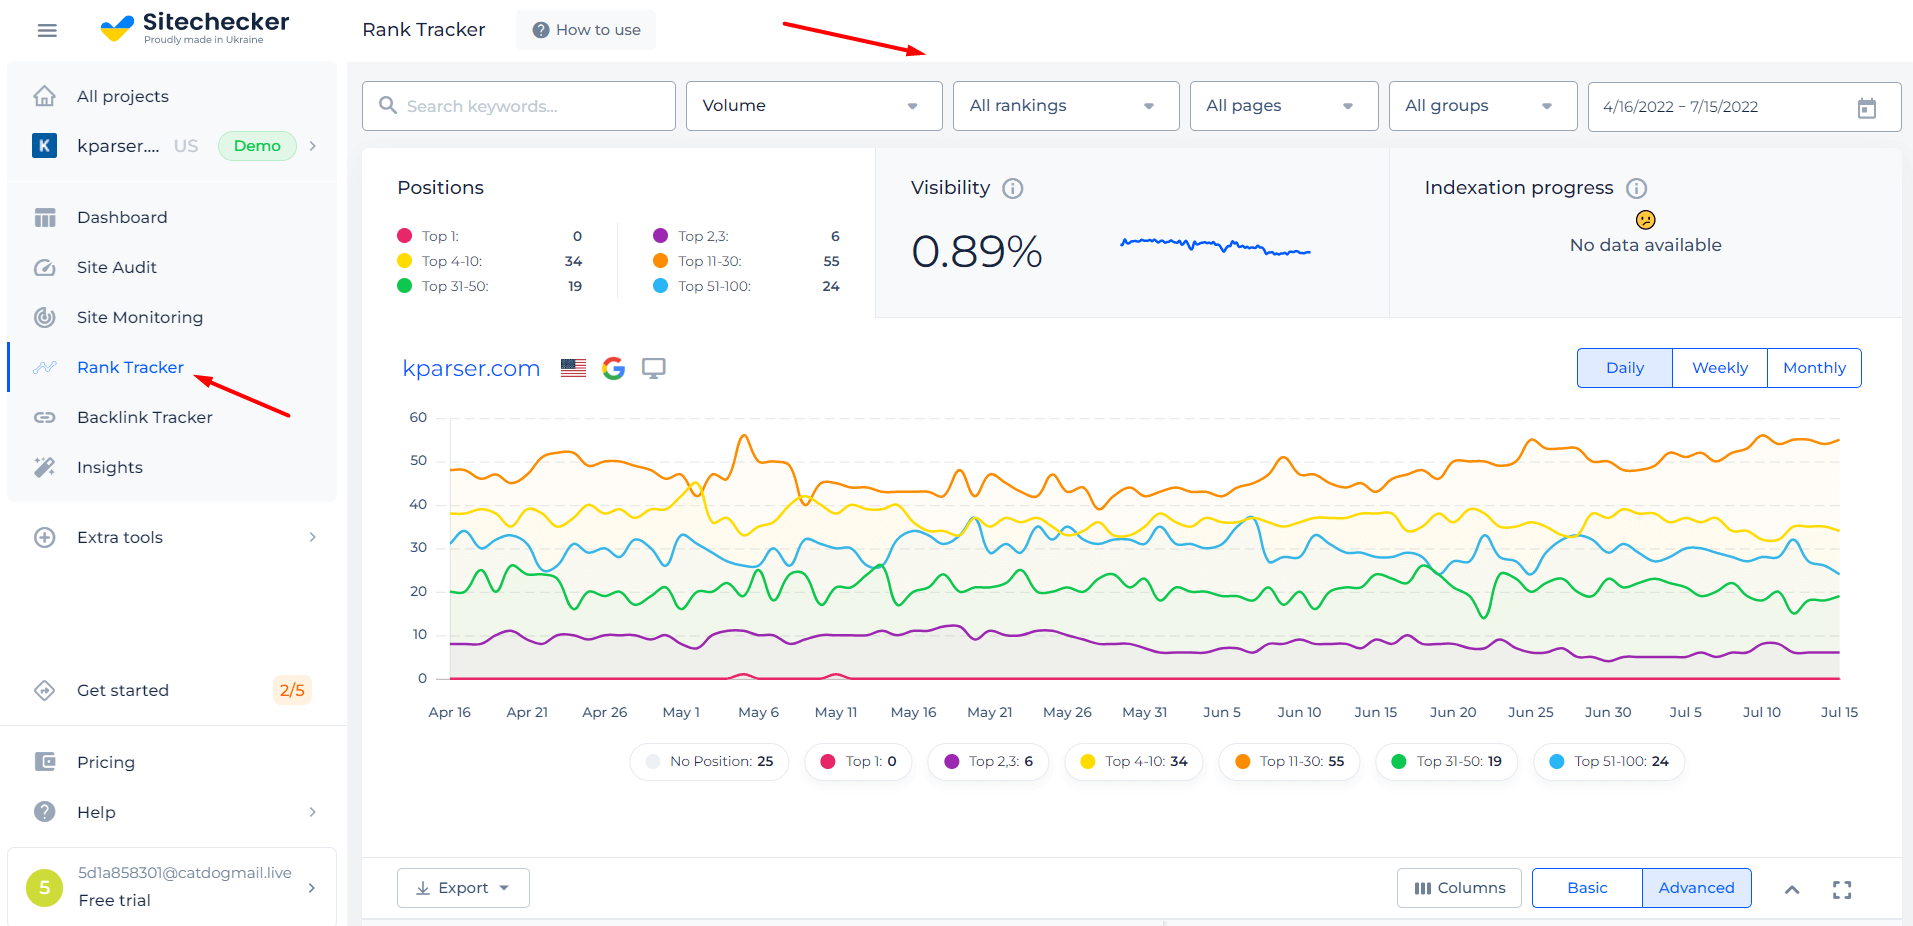Click the Columns button
This screenshot has height=926, width=1913.
point(1459,888)
